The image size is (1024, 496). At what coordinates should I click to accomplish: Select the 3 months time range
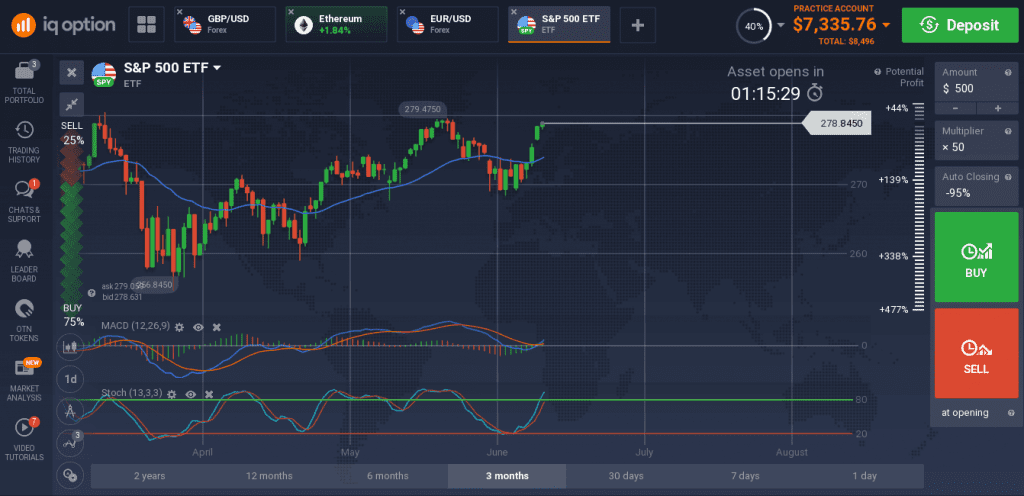507,476
